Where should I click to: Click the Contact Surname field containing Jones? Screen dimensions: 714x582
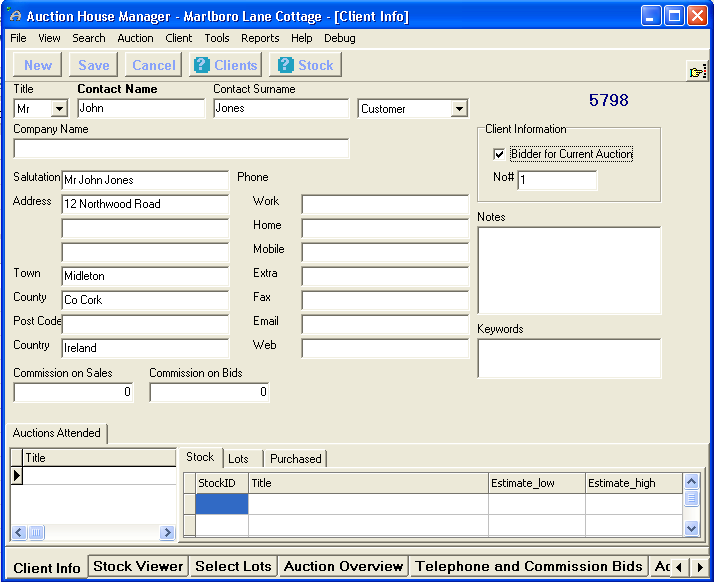click(x=281, y=108)
